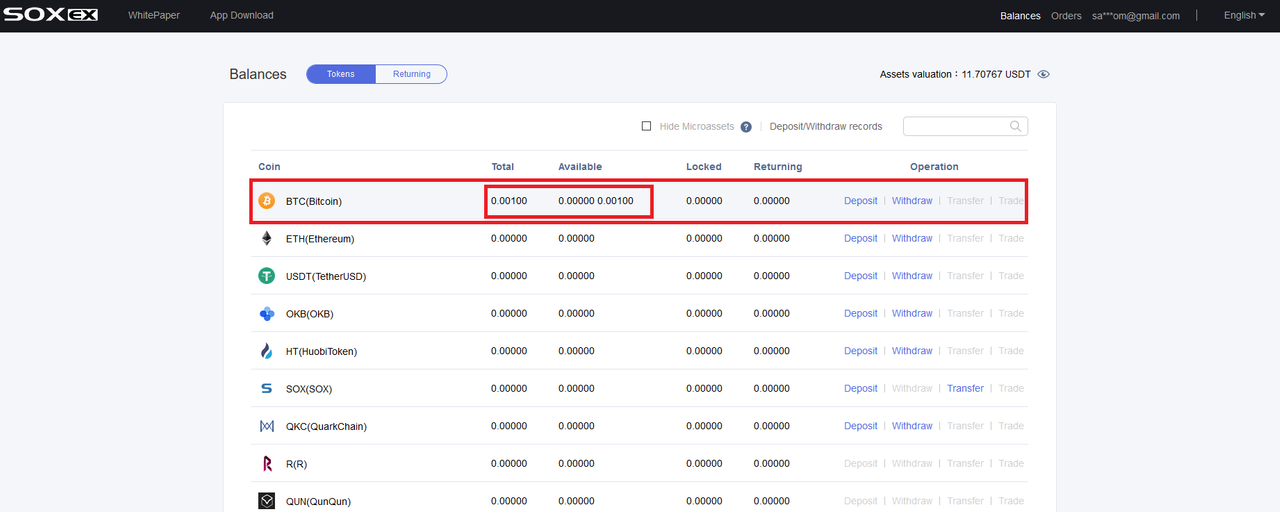
Task: Open the English language dropdown
Action: [x=1244, y=15]
